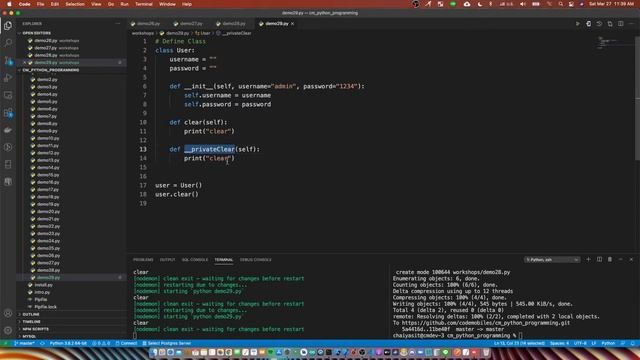
Task: Click the master branch status bar item
Action: coord(24,343)
